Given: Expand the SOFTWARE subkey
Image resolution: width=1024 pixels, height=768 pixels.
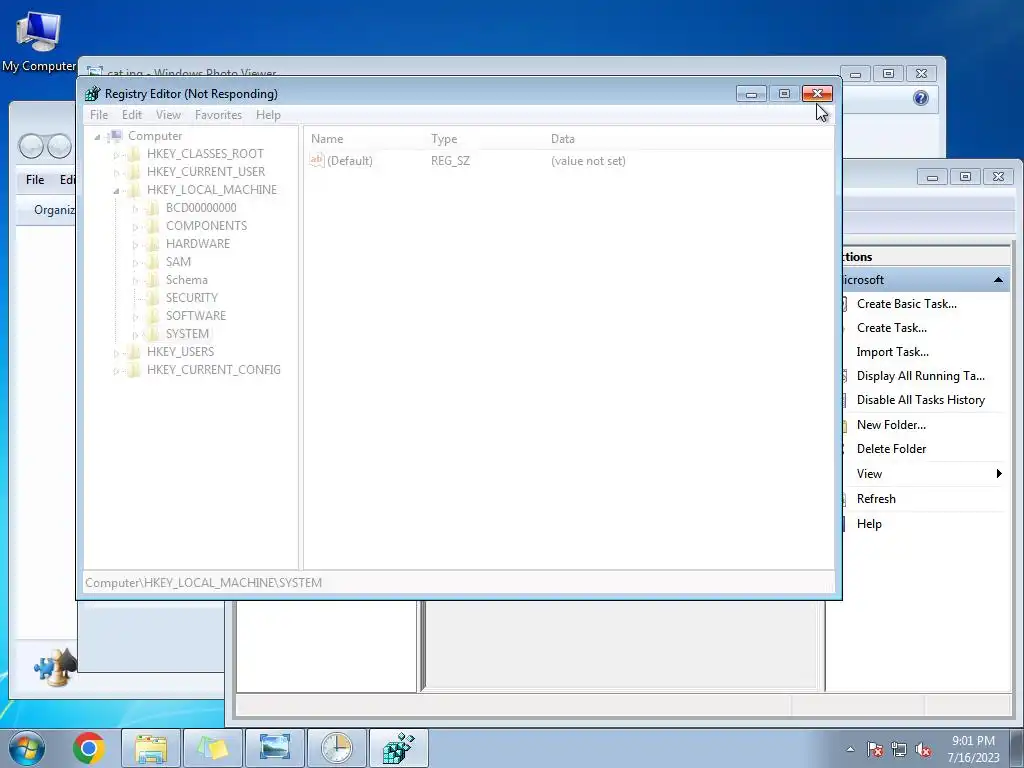Looking at the screenshot, I should coord(135,316).
